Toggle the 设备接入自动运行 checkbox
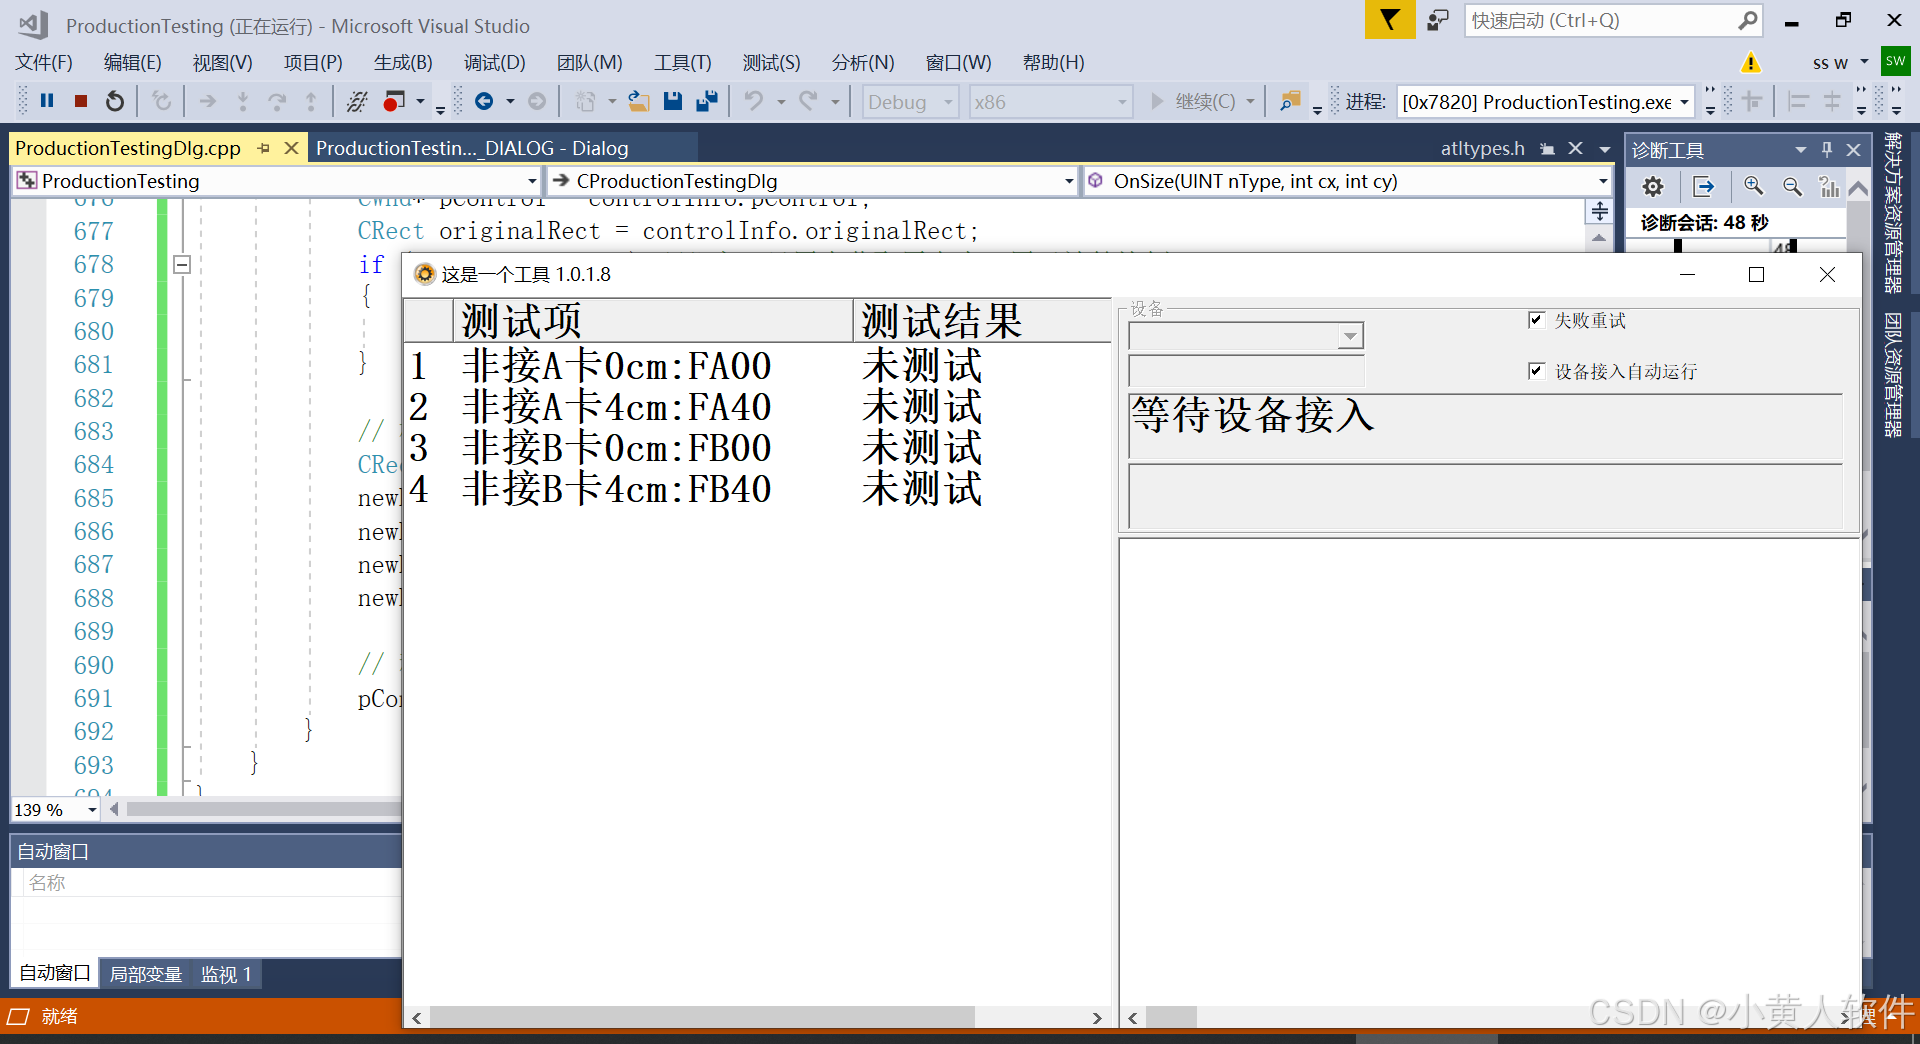This screenshot has height=1044, width=1920. [1537, 371]
